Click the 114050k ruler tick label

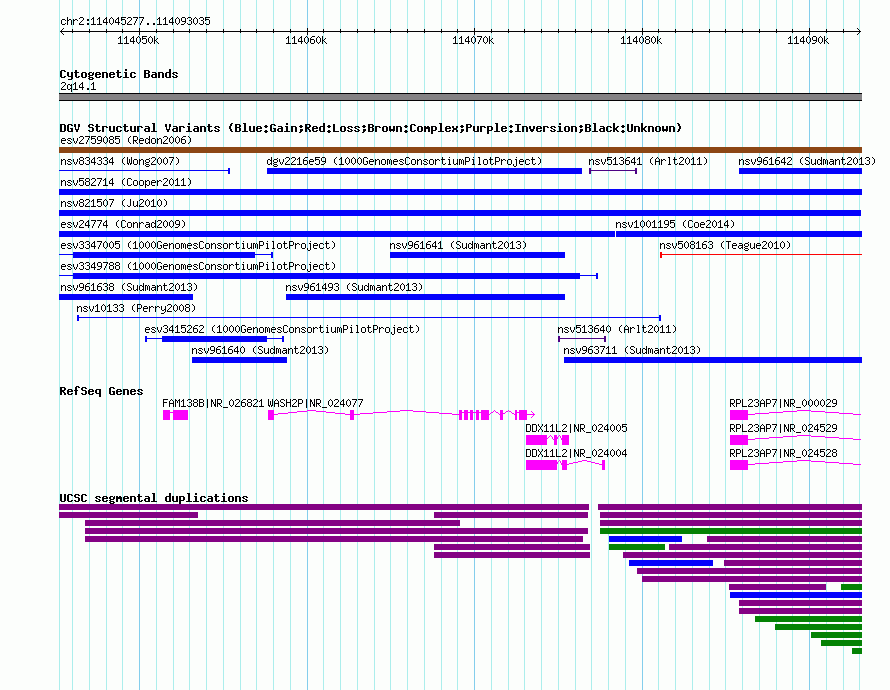(x=138, y=40)
